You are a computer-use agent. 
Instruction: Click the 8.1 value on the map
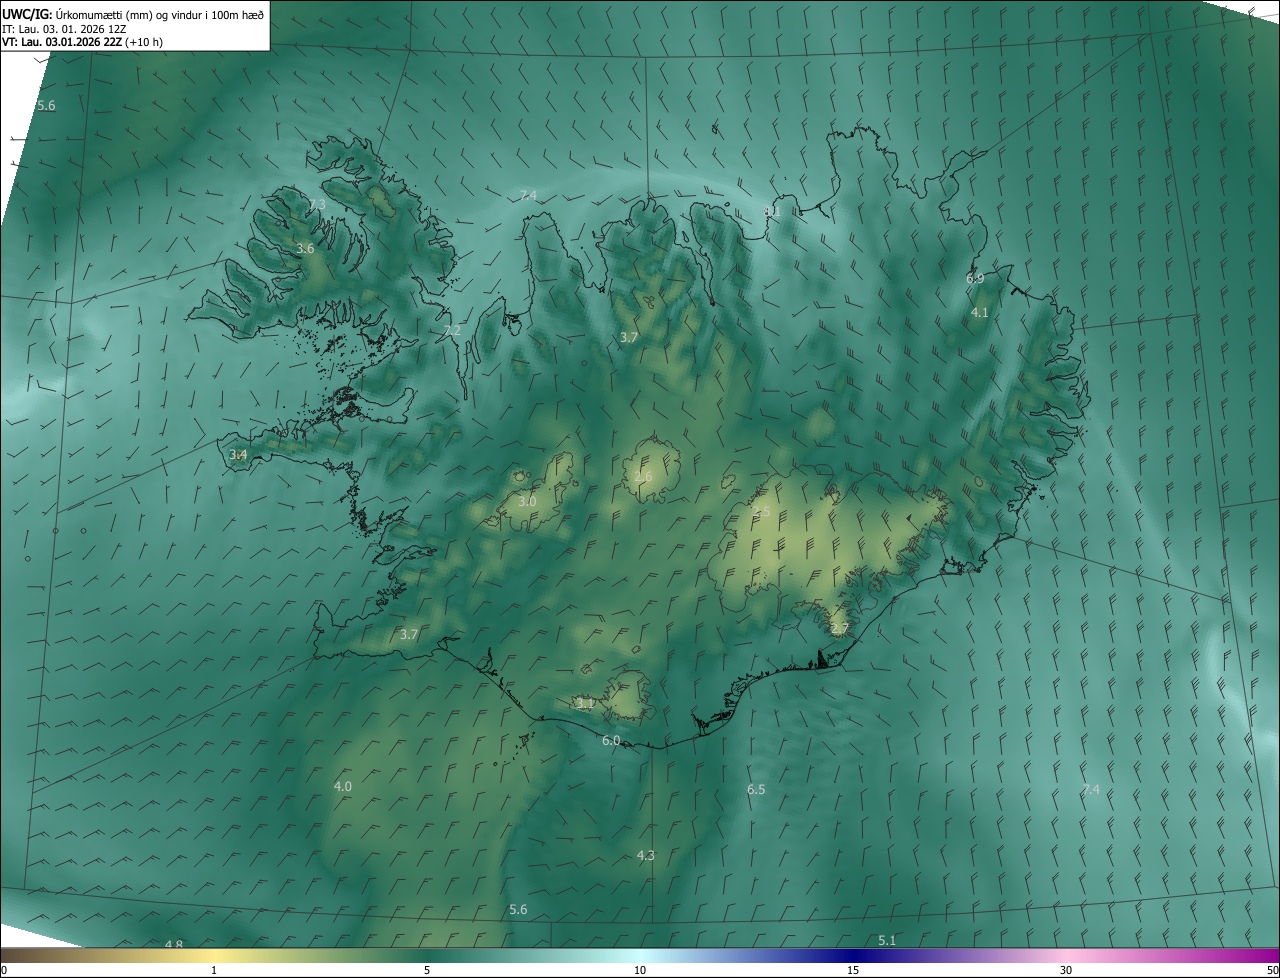point(772,211)
